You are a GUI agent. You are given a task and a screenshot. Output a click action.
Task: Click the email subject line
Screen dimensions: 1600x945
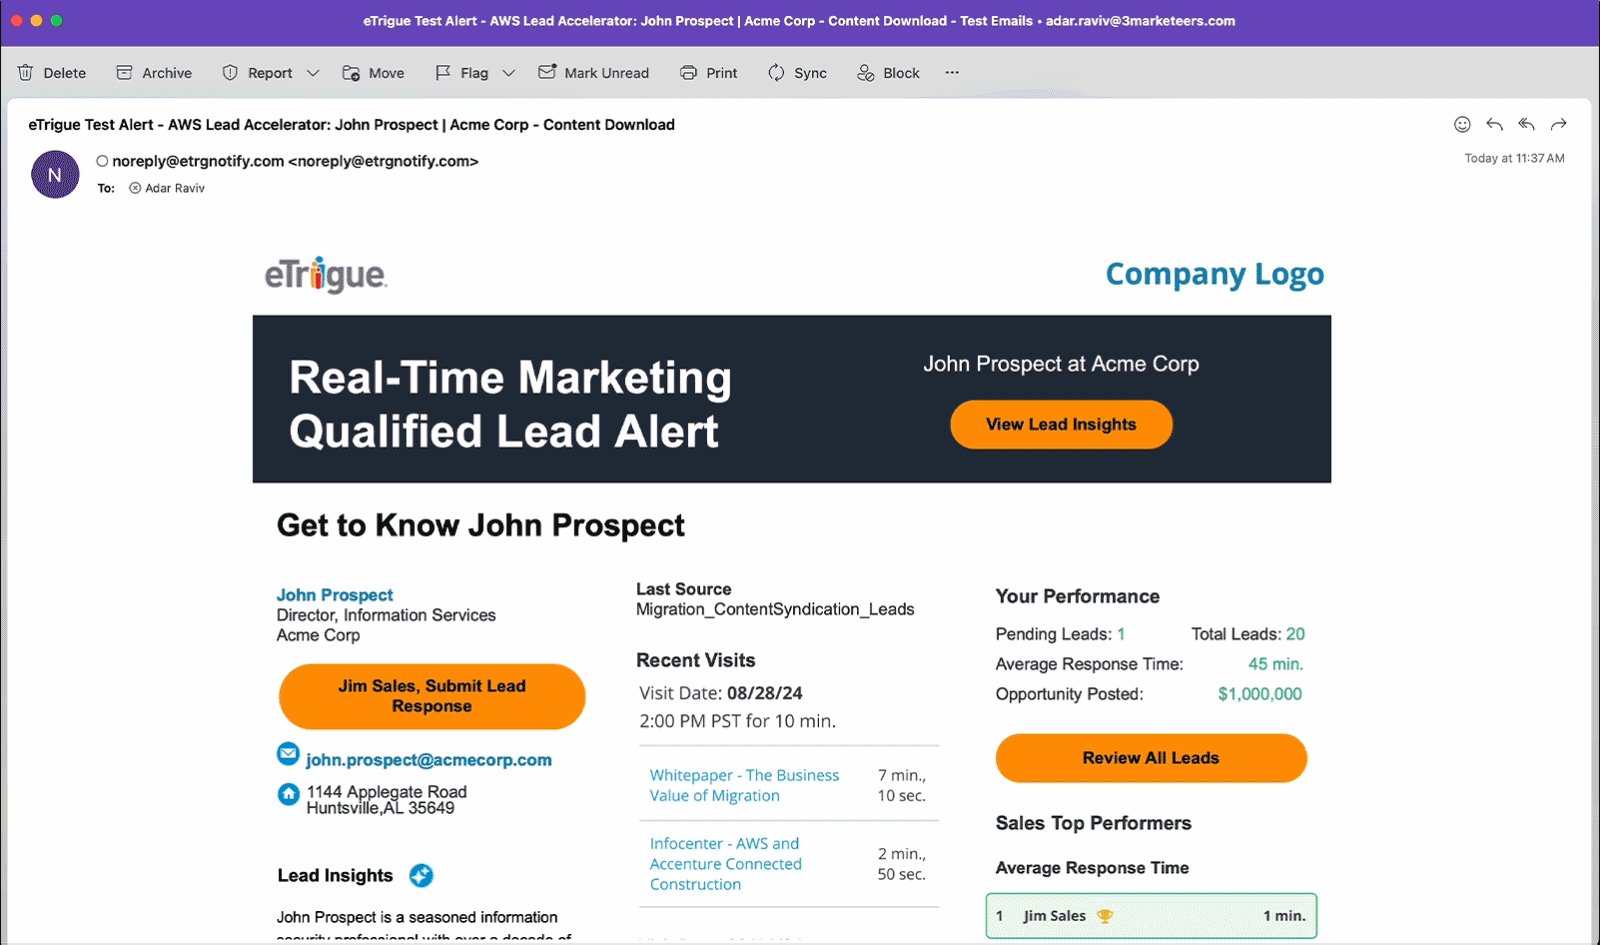click(351, 125)
